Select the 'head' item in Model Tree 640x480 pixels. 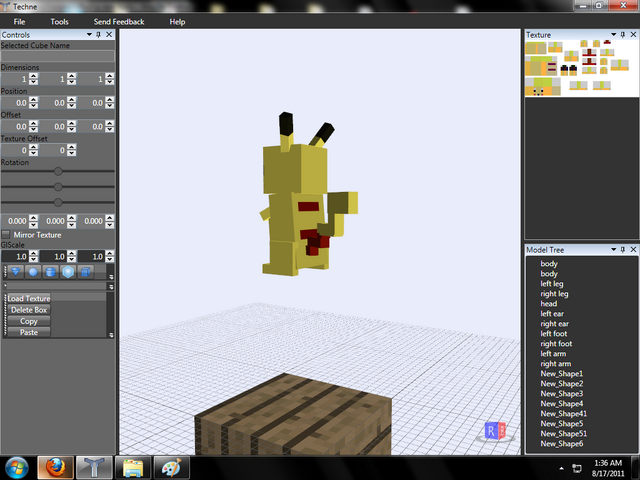[x=549, y=304]
